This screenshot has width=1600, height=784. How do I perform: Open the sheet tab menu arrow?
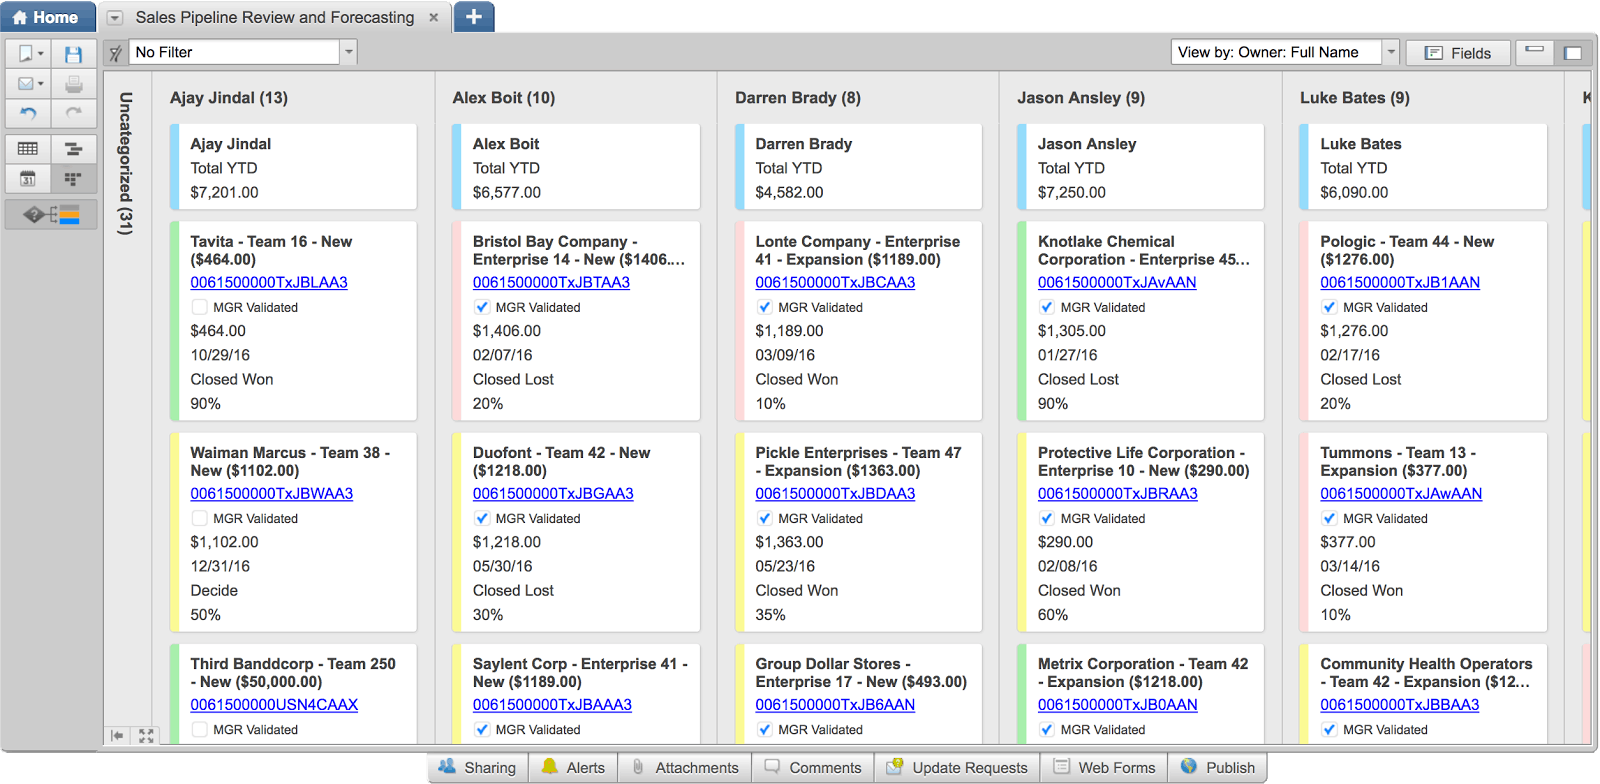coord(115,18)
